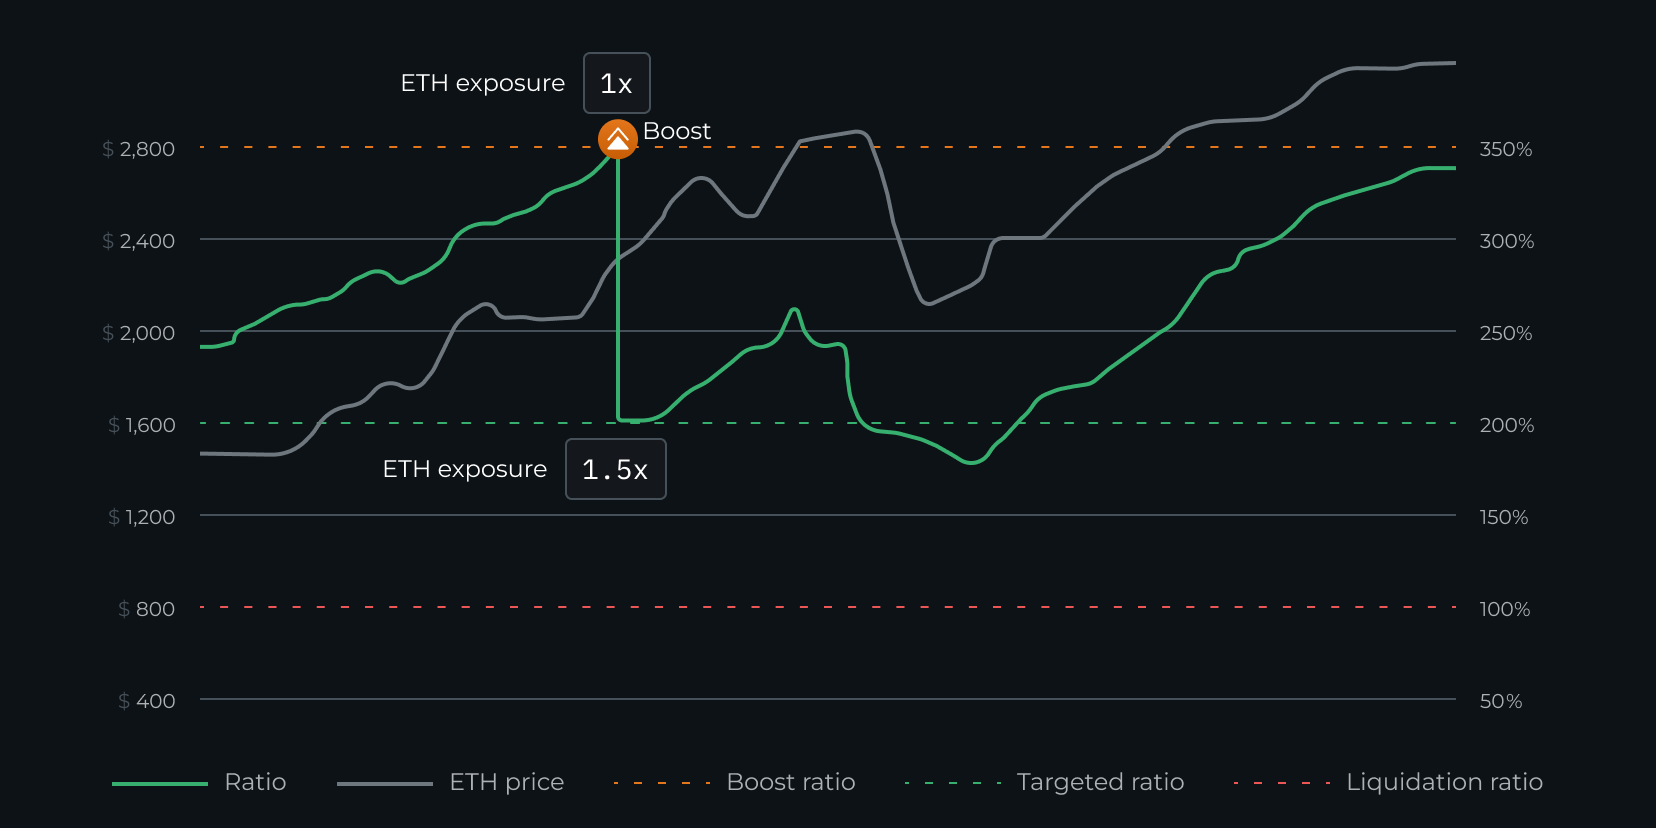Click the Boost label next to marker

coord(677,131)
